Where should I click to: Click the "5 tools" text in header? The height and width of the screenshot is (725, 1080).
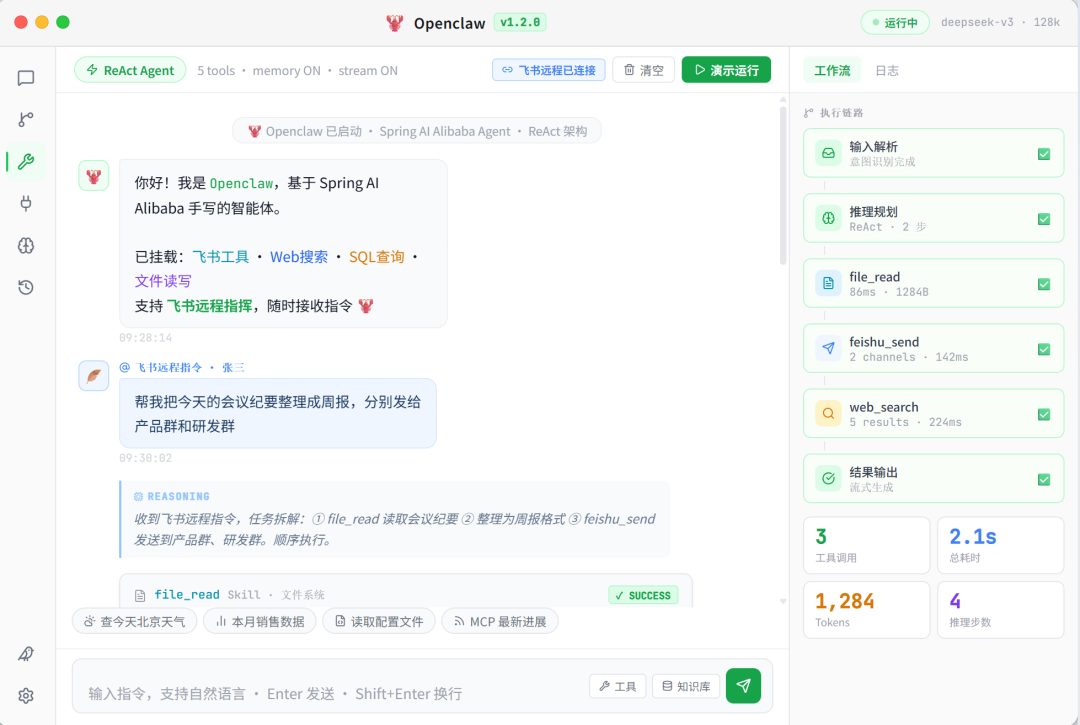[216, 70]
